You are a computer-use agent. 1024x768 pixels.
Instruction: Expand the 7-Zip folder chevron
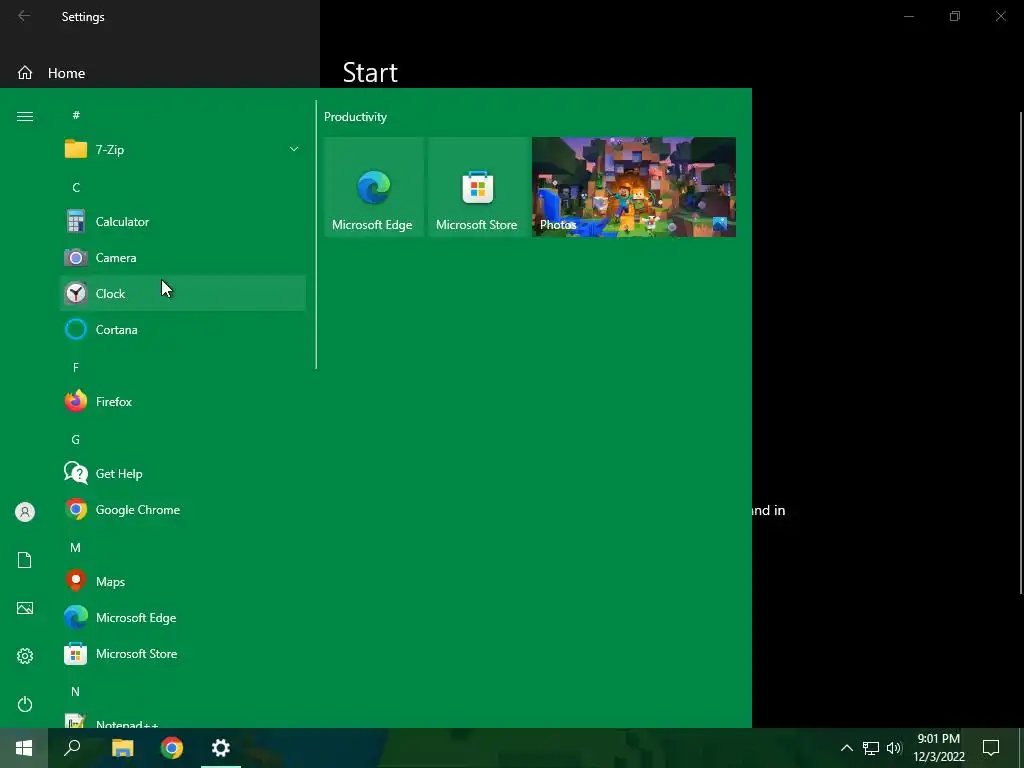coord(294,150)
